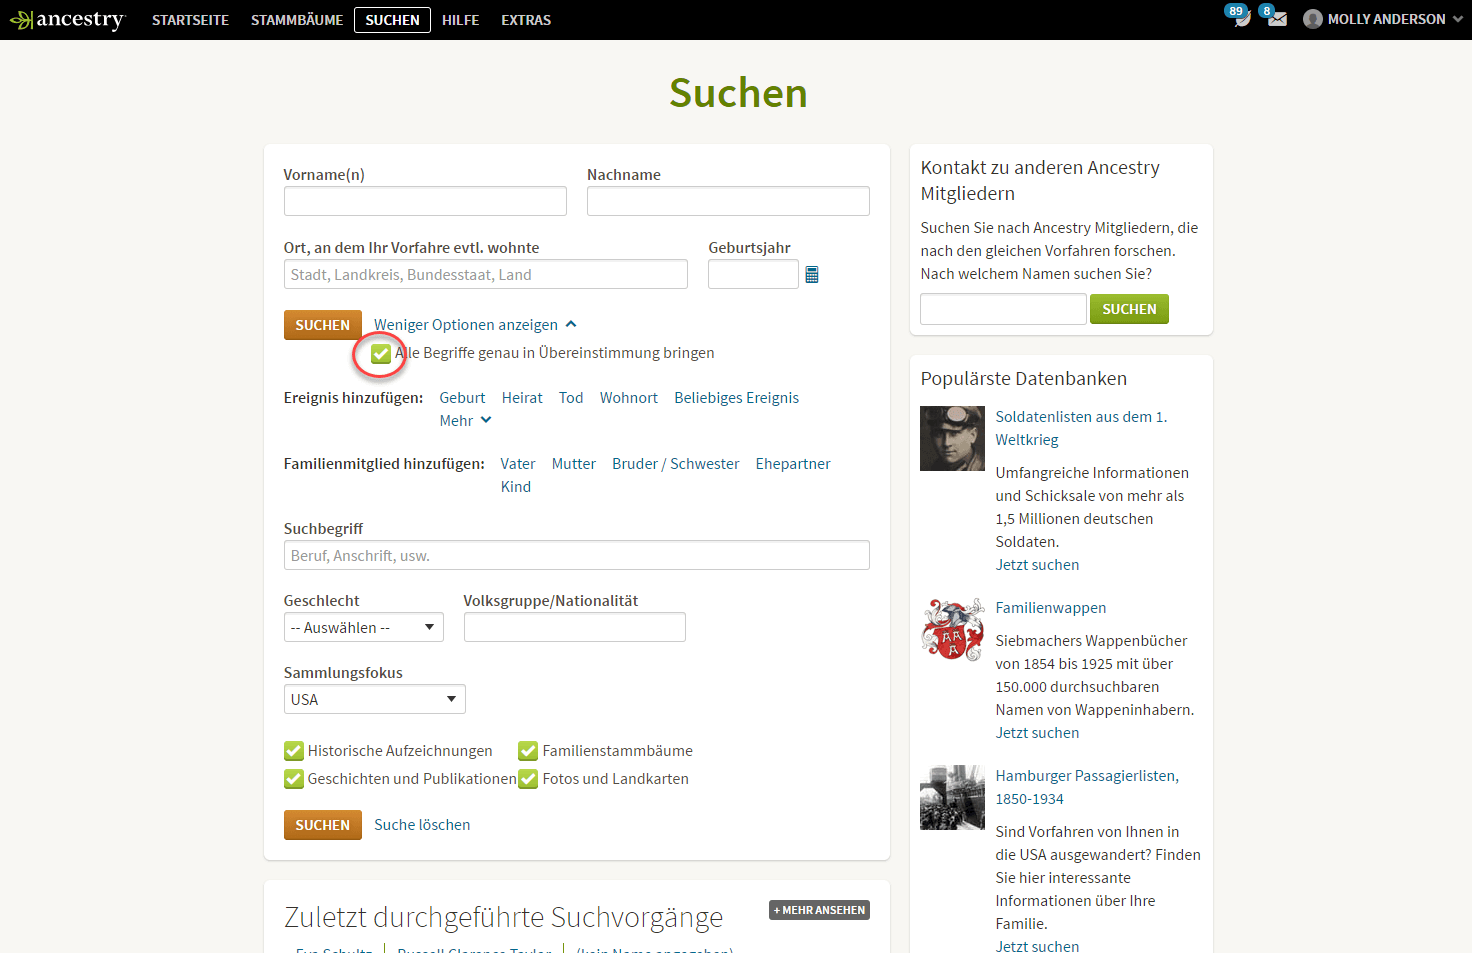The width and height of the screenshot is (1472, 953).
Task: Open Hamburger Passagierlisten, 1850-1934 link
Action: tap(1087, 787)
